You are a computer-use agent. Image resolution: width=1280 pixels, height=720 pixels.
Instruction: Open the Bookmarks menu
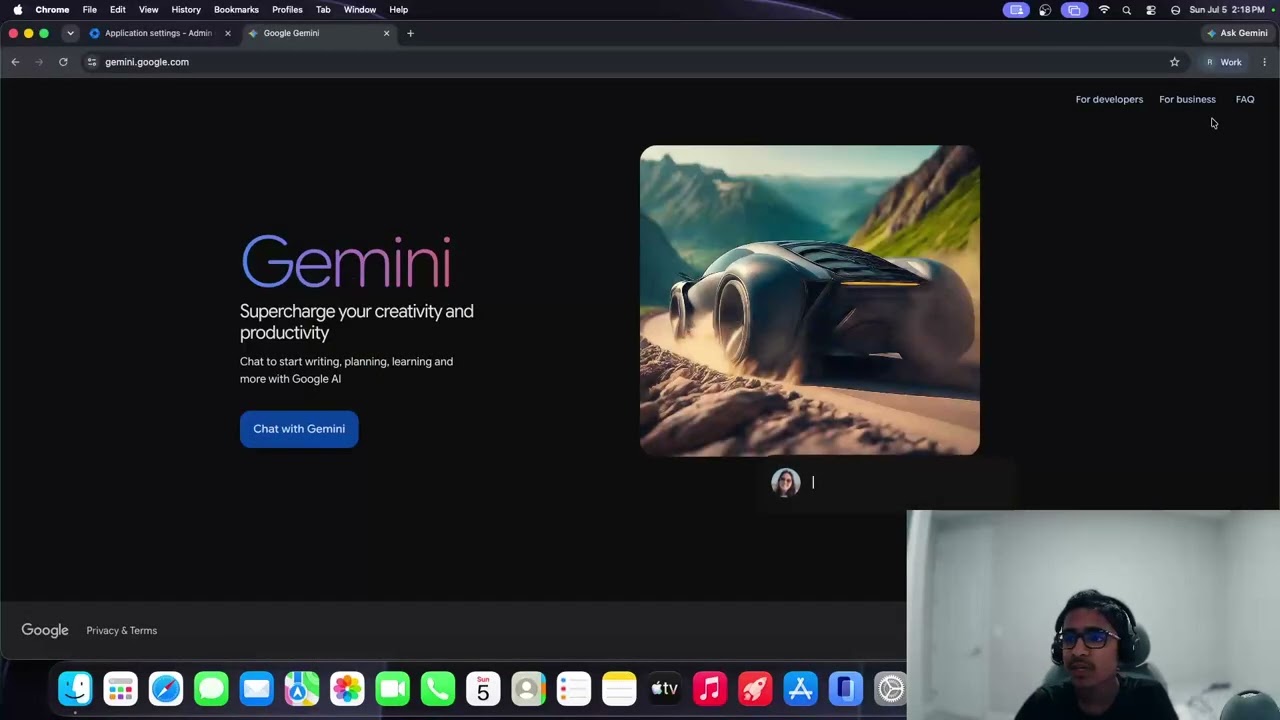pyautogui.click(x=236, y=10)
